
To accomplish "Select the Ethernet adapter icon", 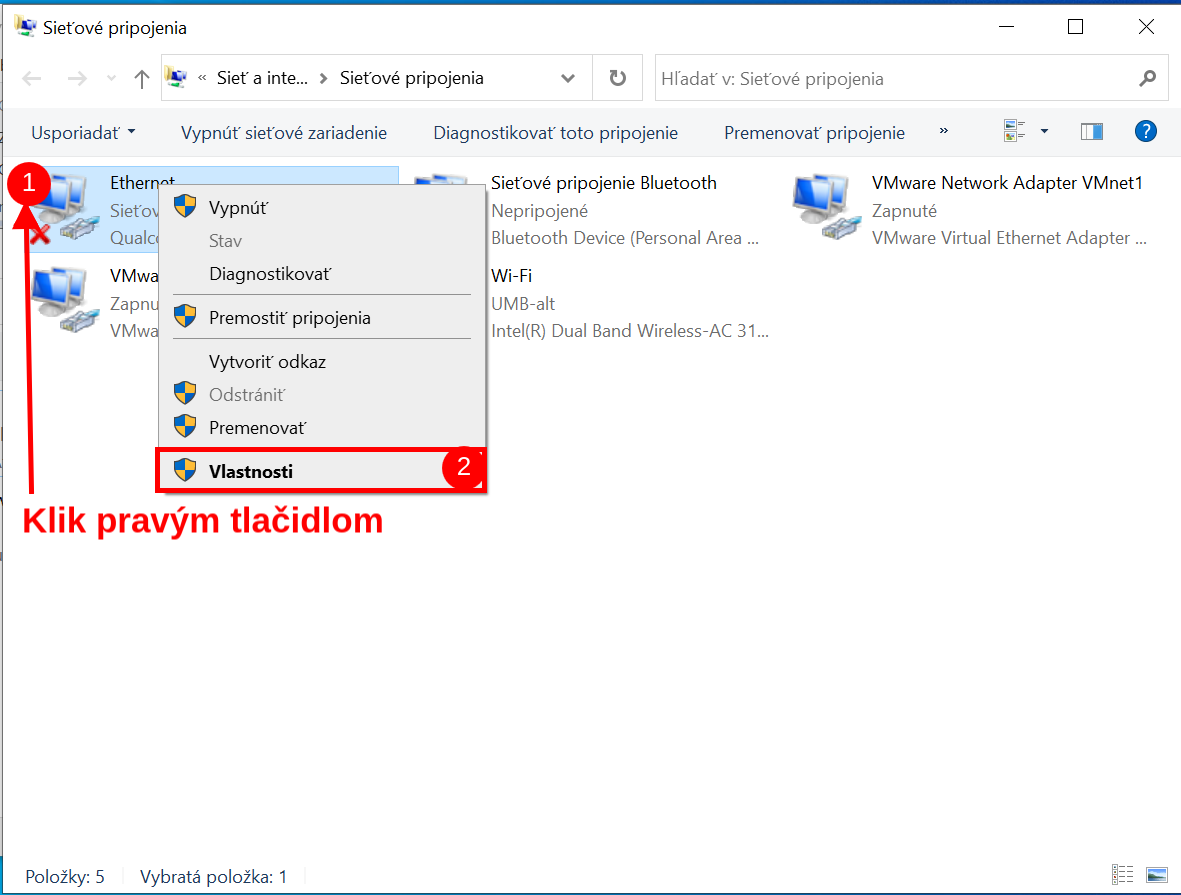I will point(66,208).
